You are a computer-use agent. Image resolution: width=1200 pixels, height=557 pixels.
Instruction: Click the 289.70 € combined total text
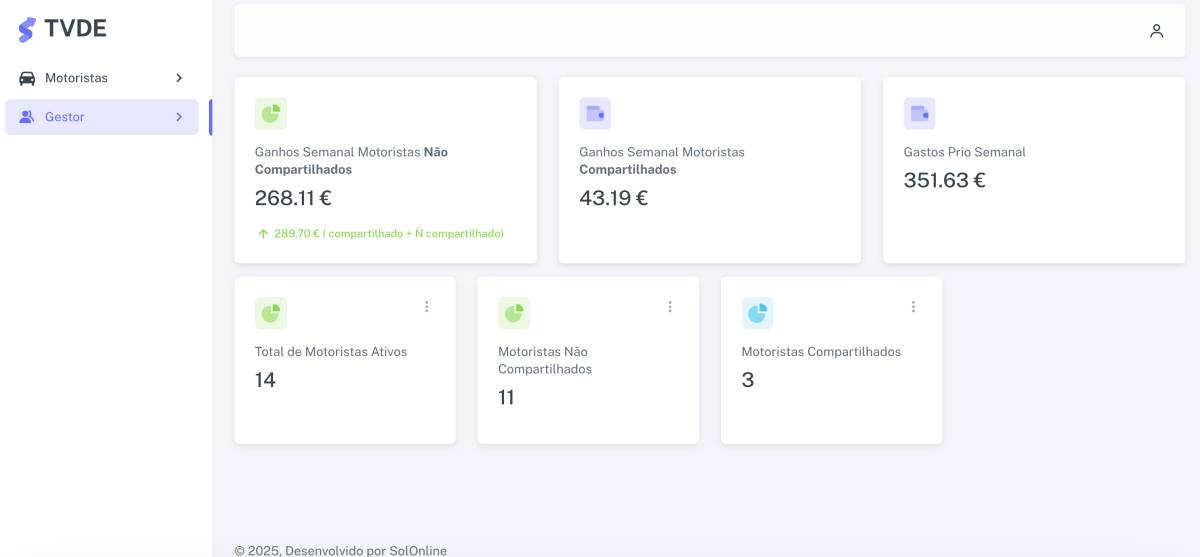[389, 234]
